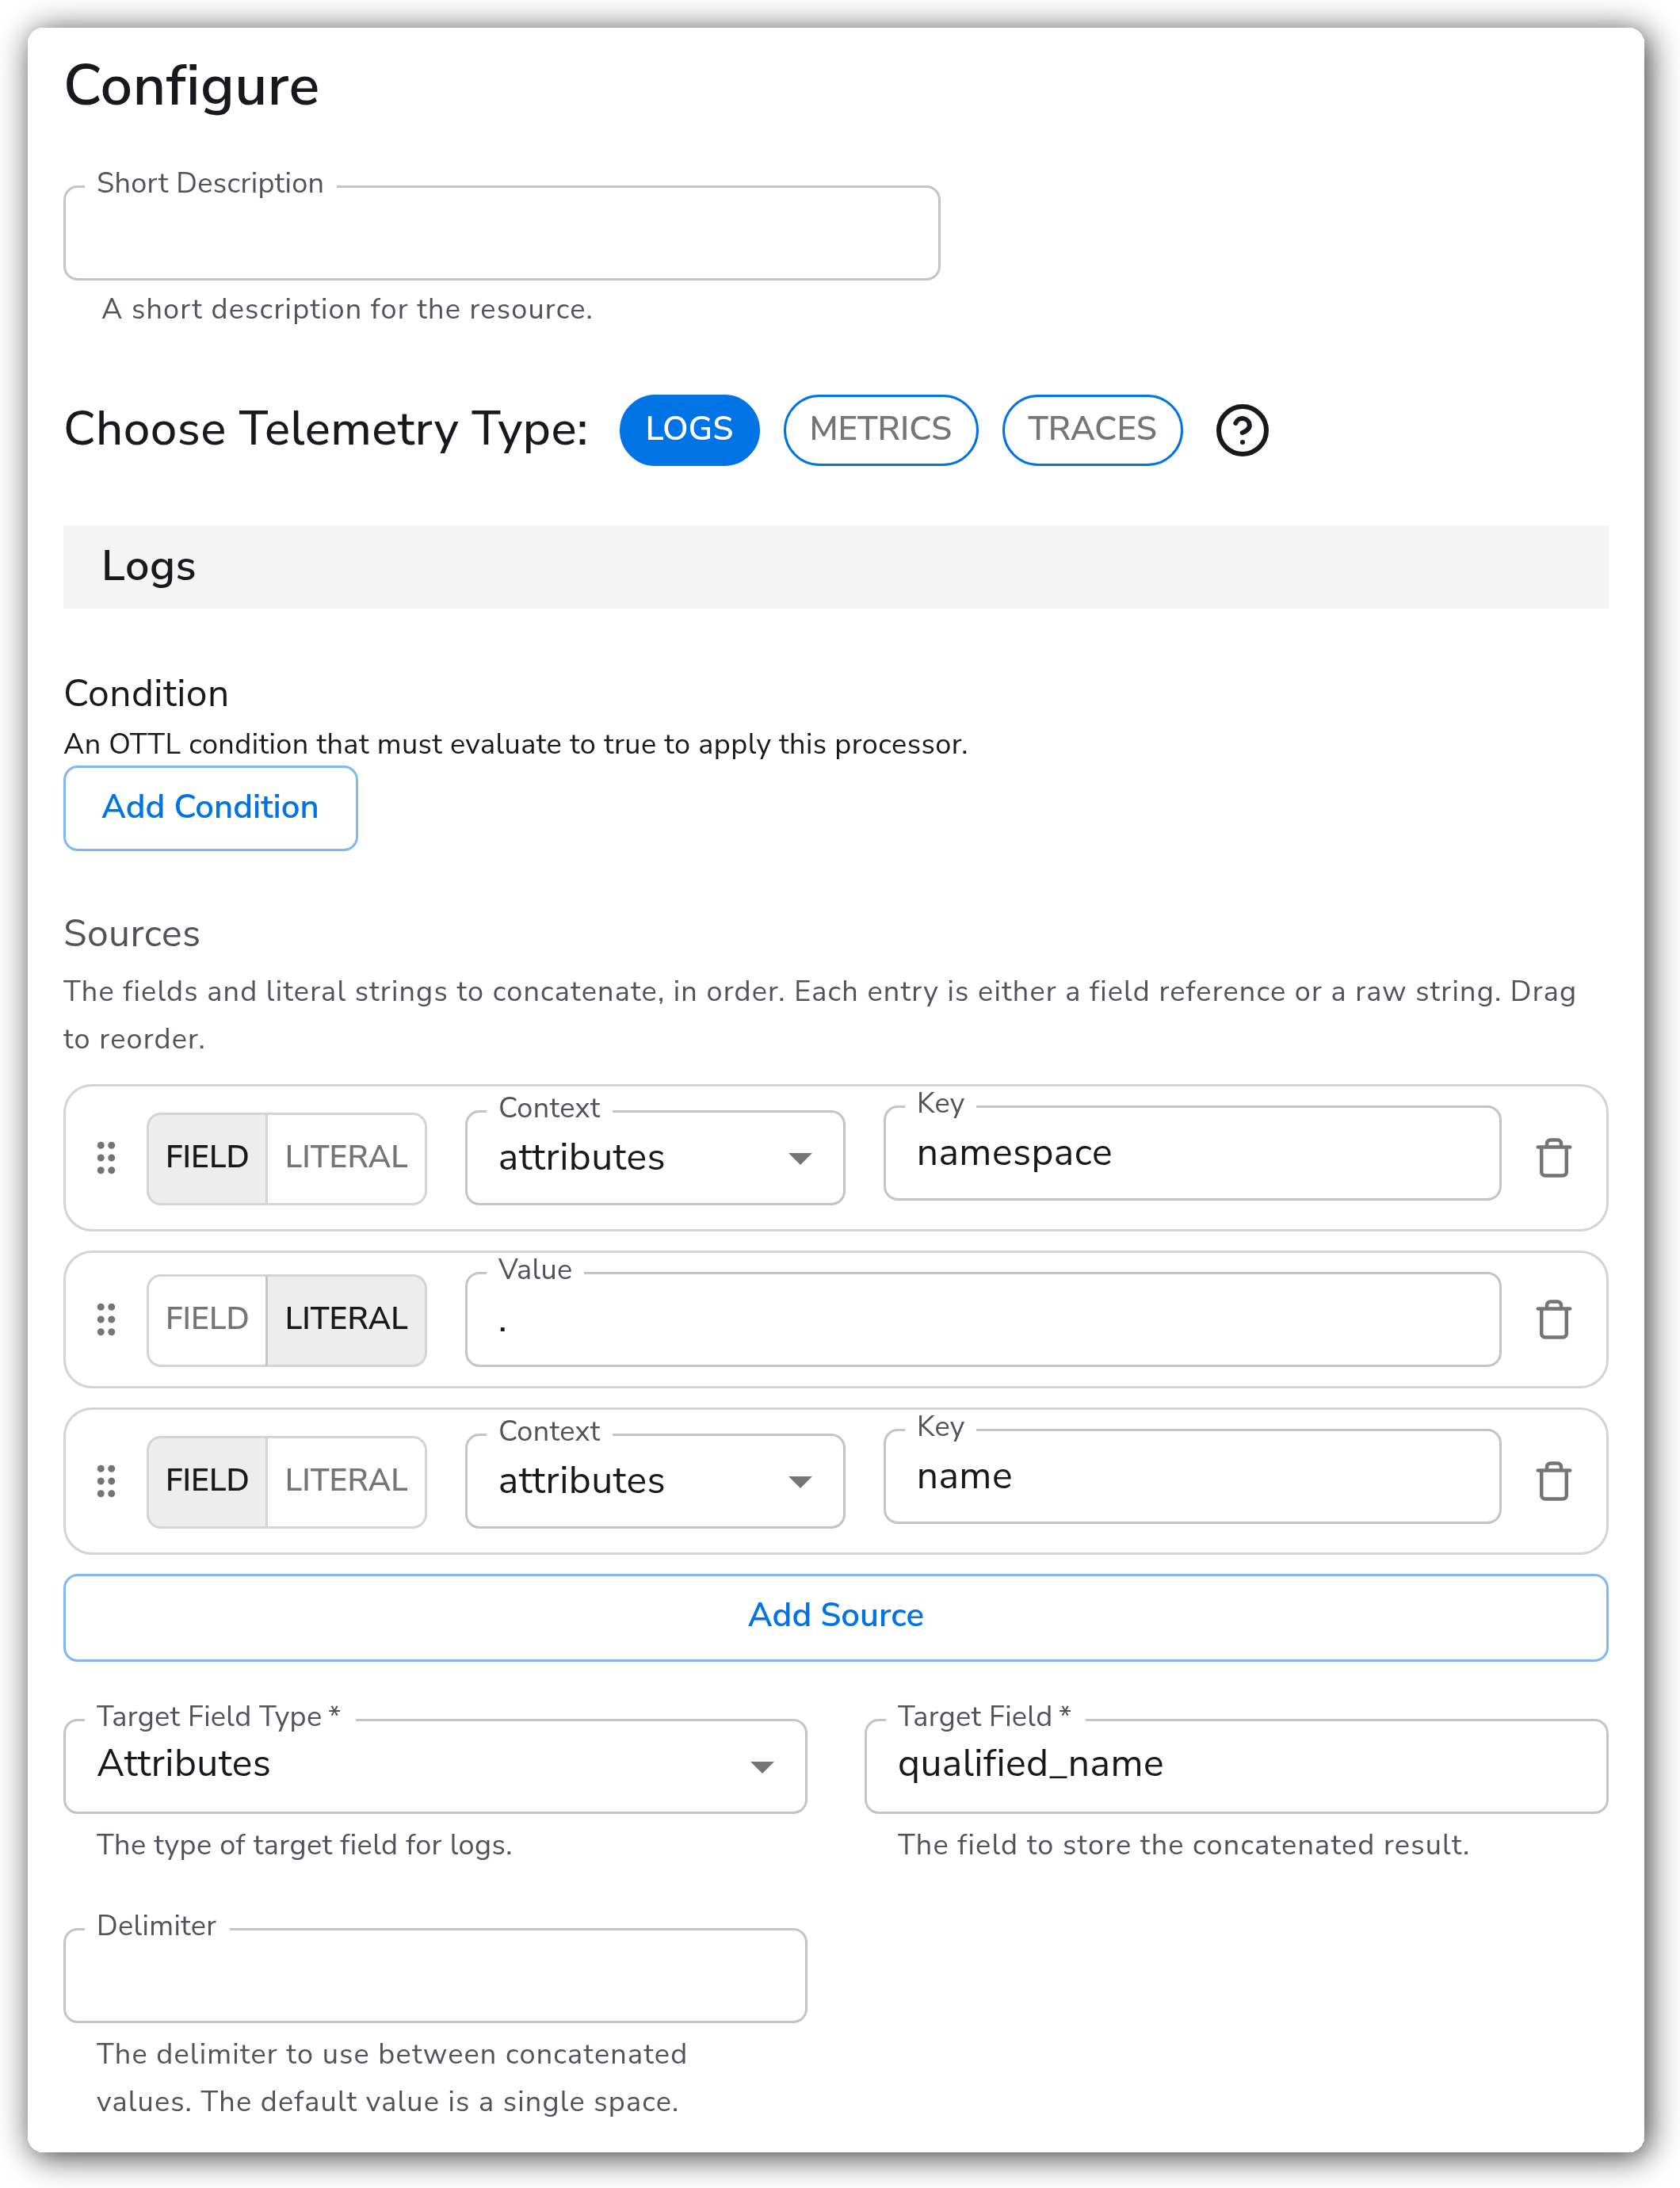Set the dot value row to LITERAL
Screen dimensions: 1680x2188
pyautogui.click(x=346, y=1319)
